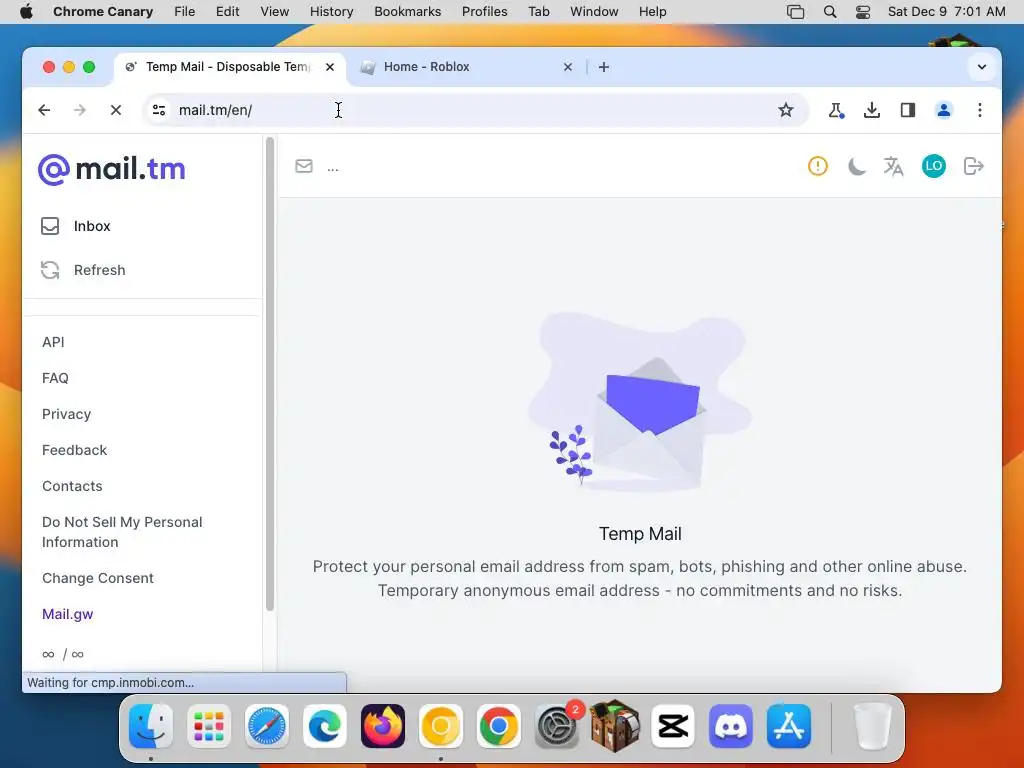Launch Microsoft Edge from the Dock
Image resolution: width=1024 pixels, height=768 pixels.
pos(325,726)
